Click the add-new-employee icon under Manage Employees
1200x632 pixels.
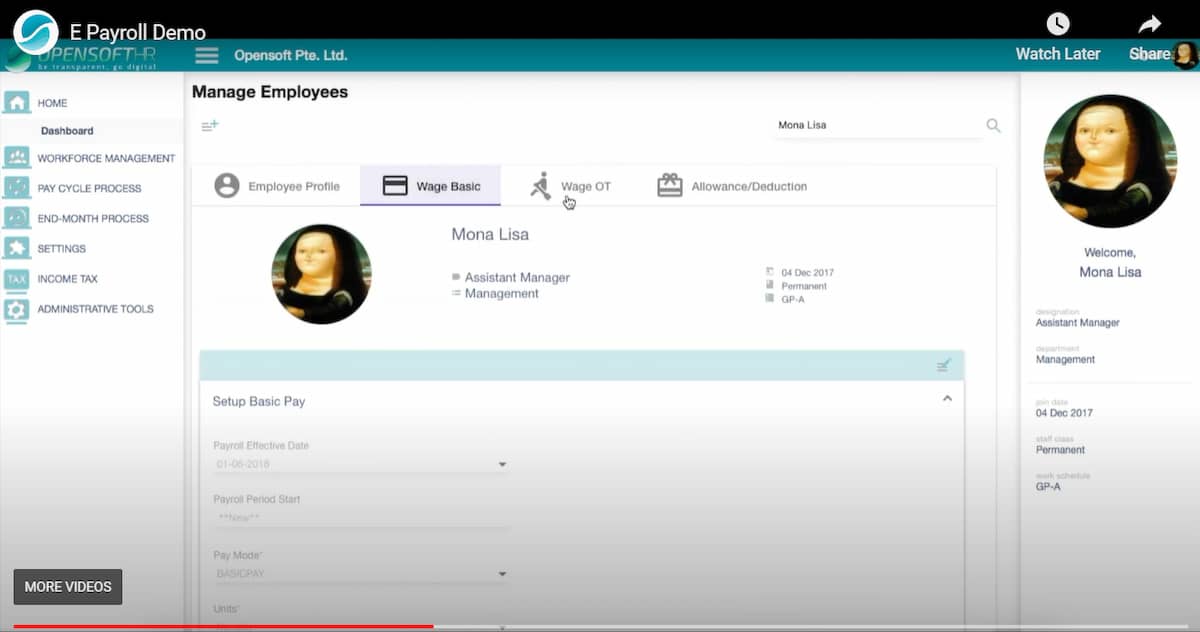209,126
